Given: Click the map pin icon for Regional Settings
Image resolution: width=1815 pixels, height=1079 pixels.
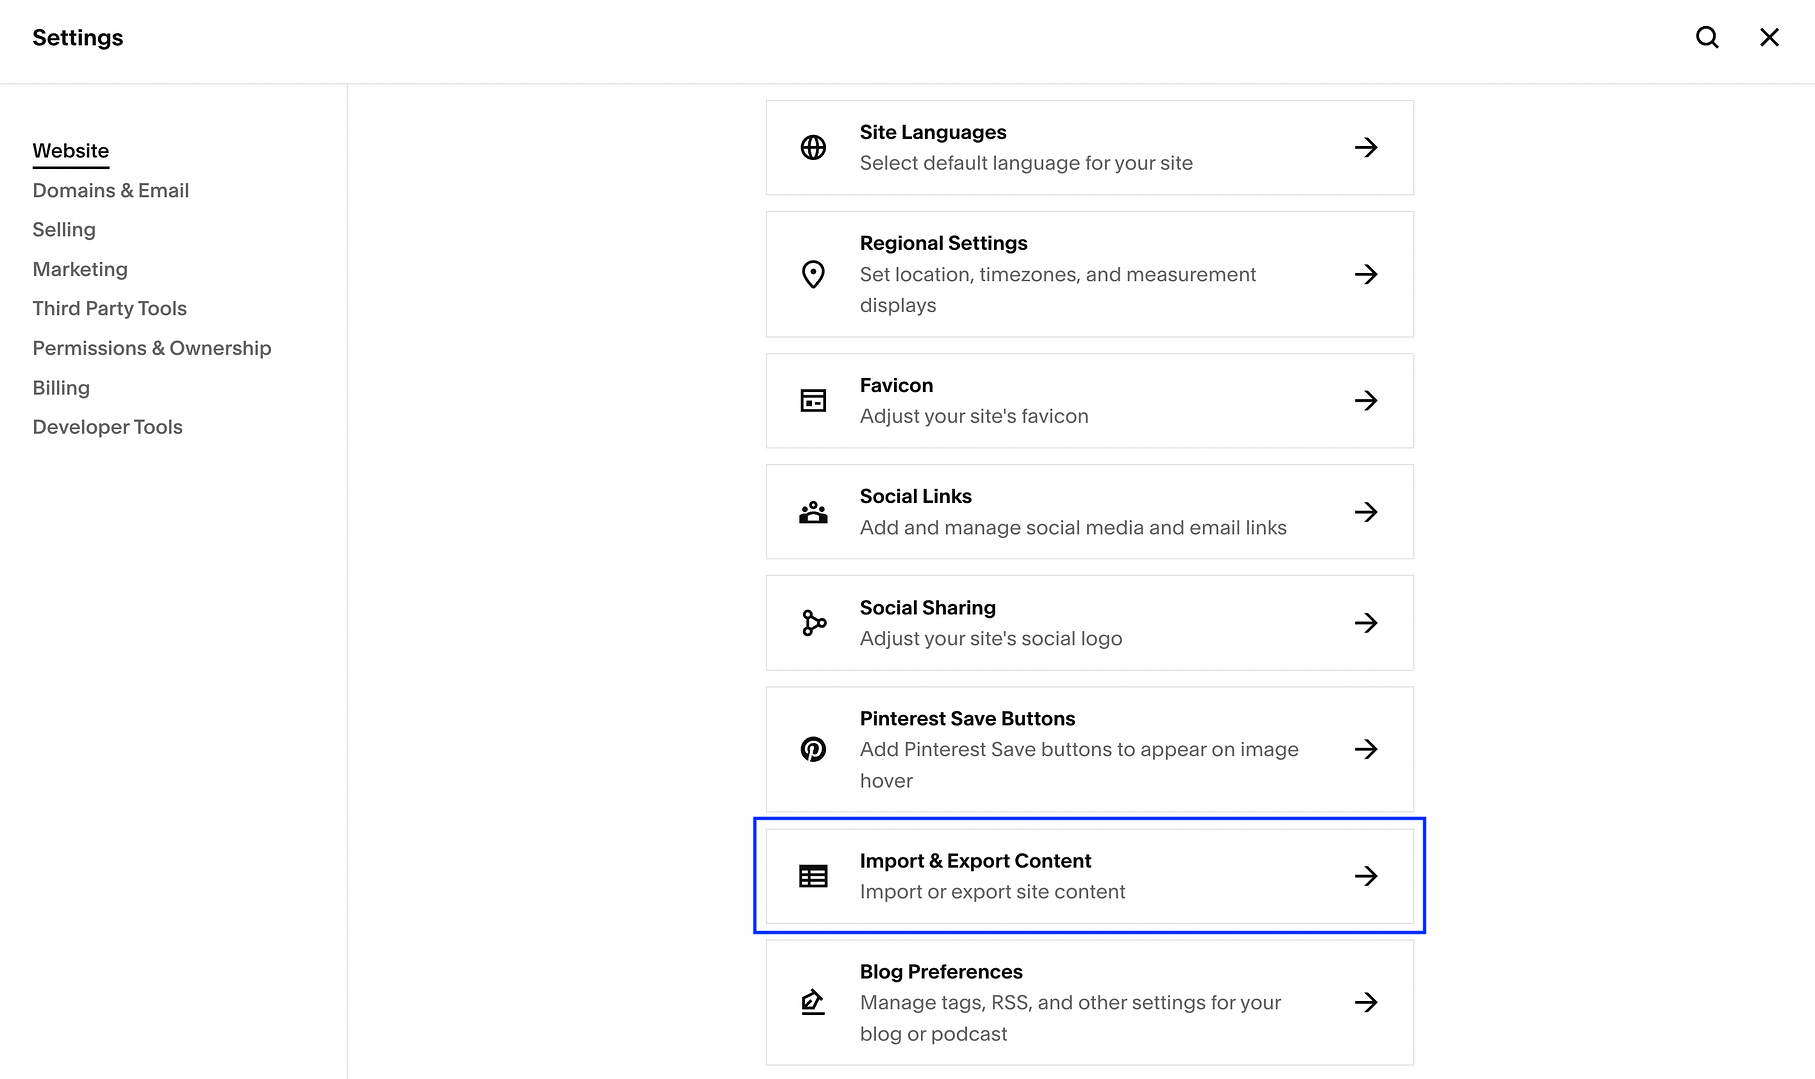Looking at the screenshot, I should point(813,274).
